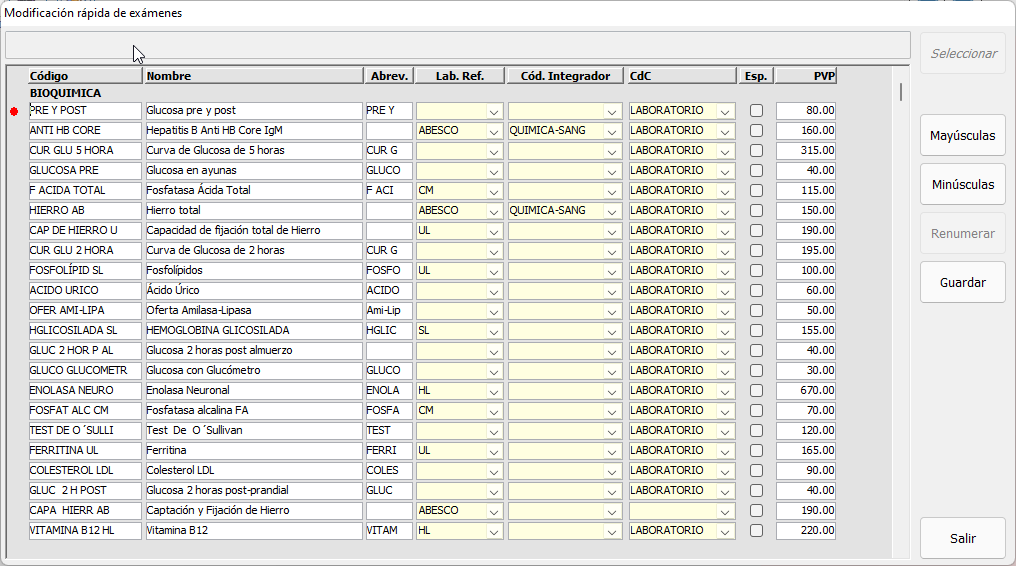
Task: Open the Lab. Ref. dropdown for HEMOGLOBINA GLICOSILADA
Action: [x=494, y=331]
